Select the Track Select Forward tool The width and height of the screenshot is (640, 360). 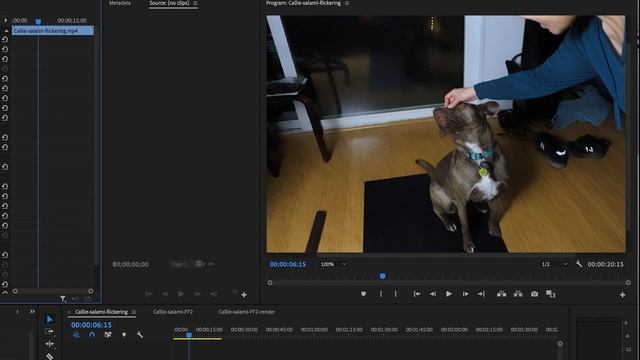49,331
